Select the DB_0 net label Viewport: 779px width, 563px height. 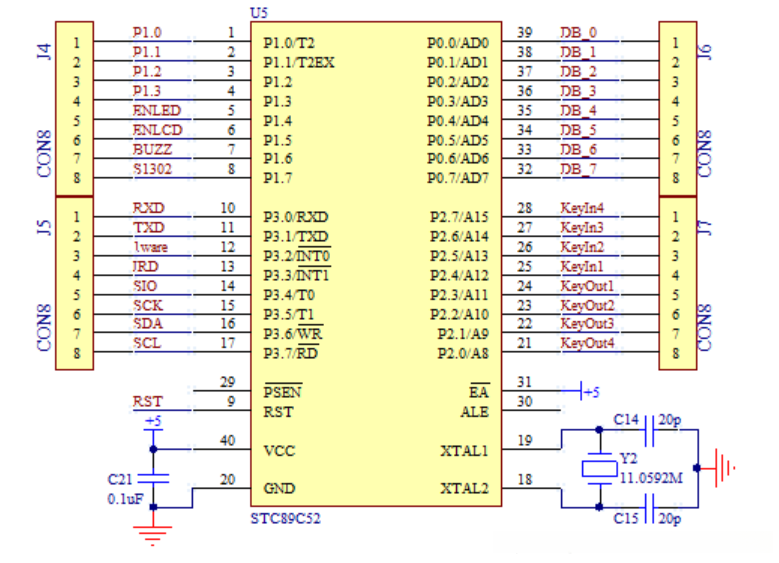tap(578, 33)
